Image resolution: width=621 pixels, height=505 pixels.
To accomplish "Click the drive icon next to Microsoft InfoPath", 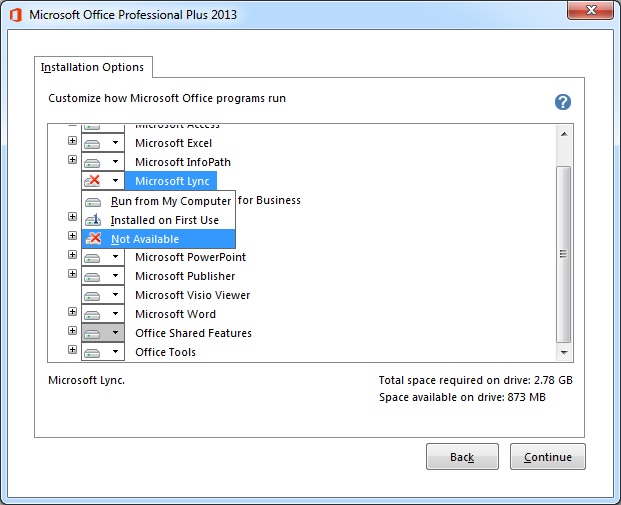I will [93, 162].
